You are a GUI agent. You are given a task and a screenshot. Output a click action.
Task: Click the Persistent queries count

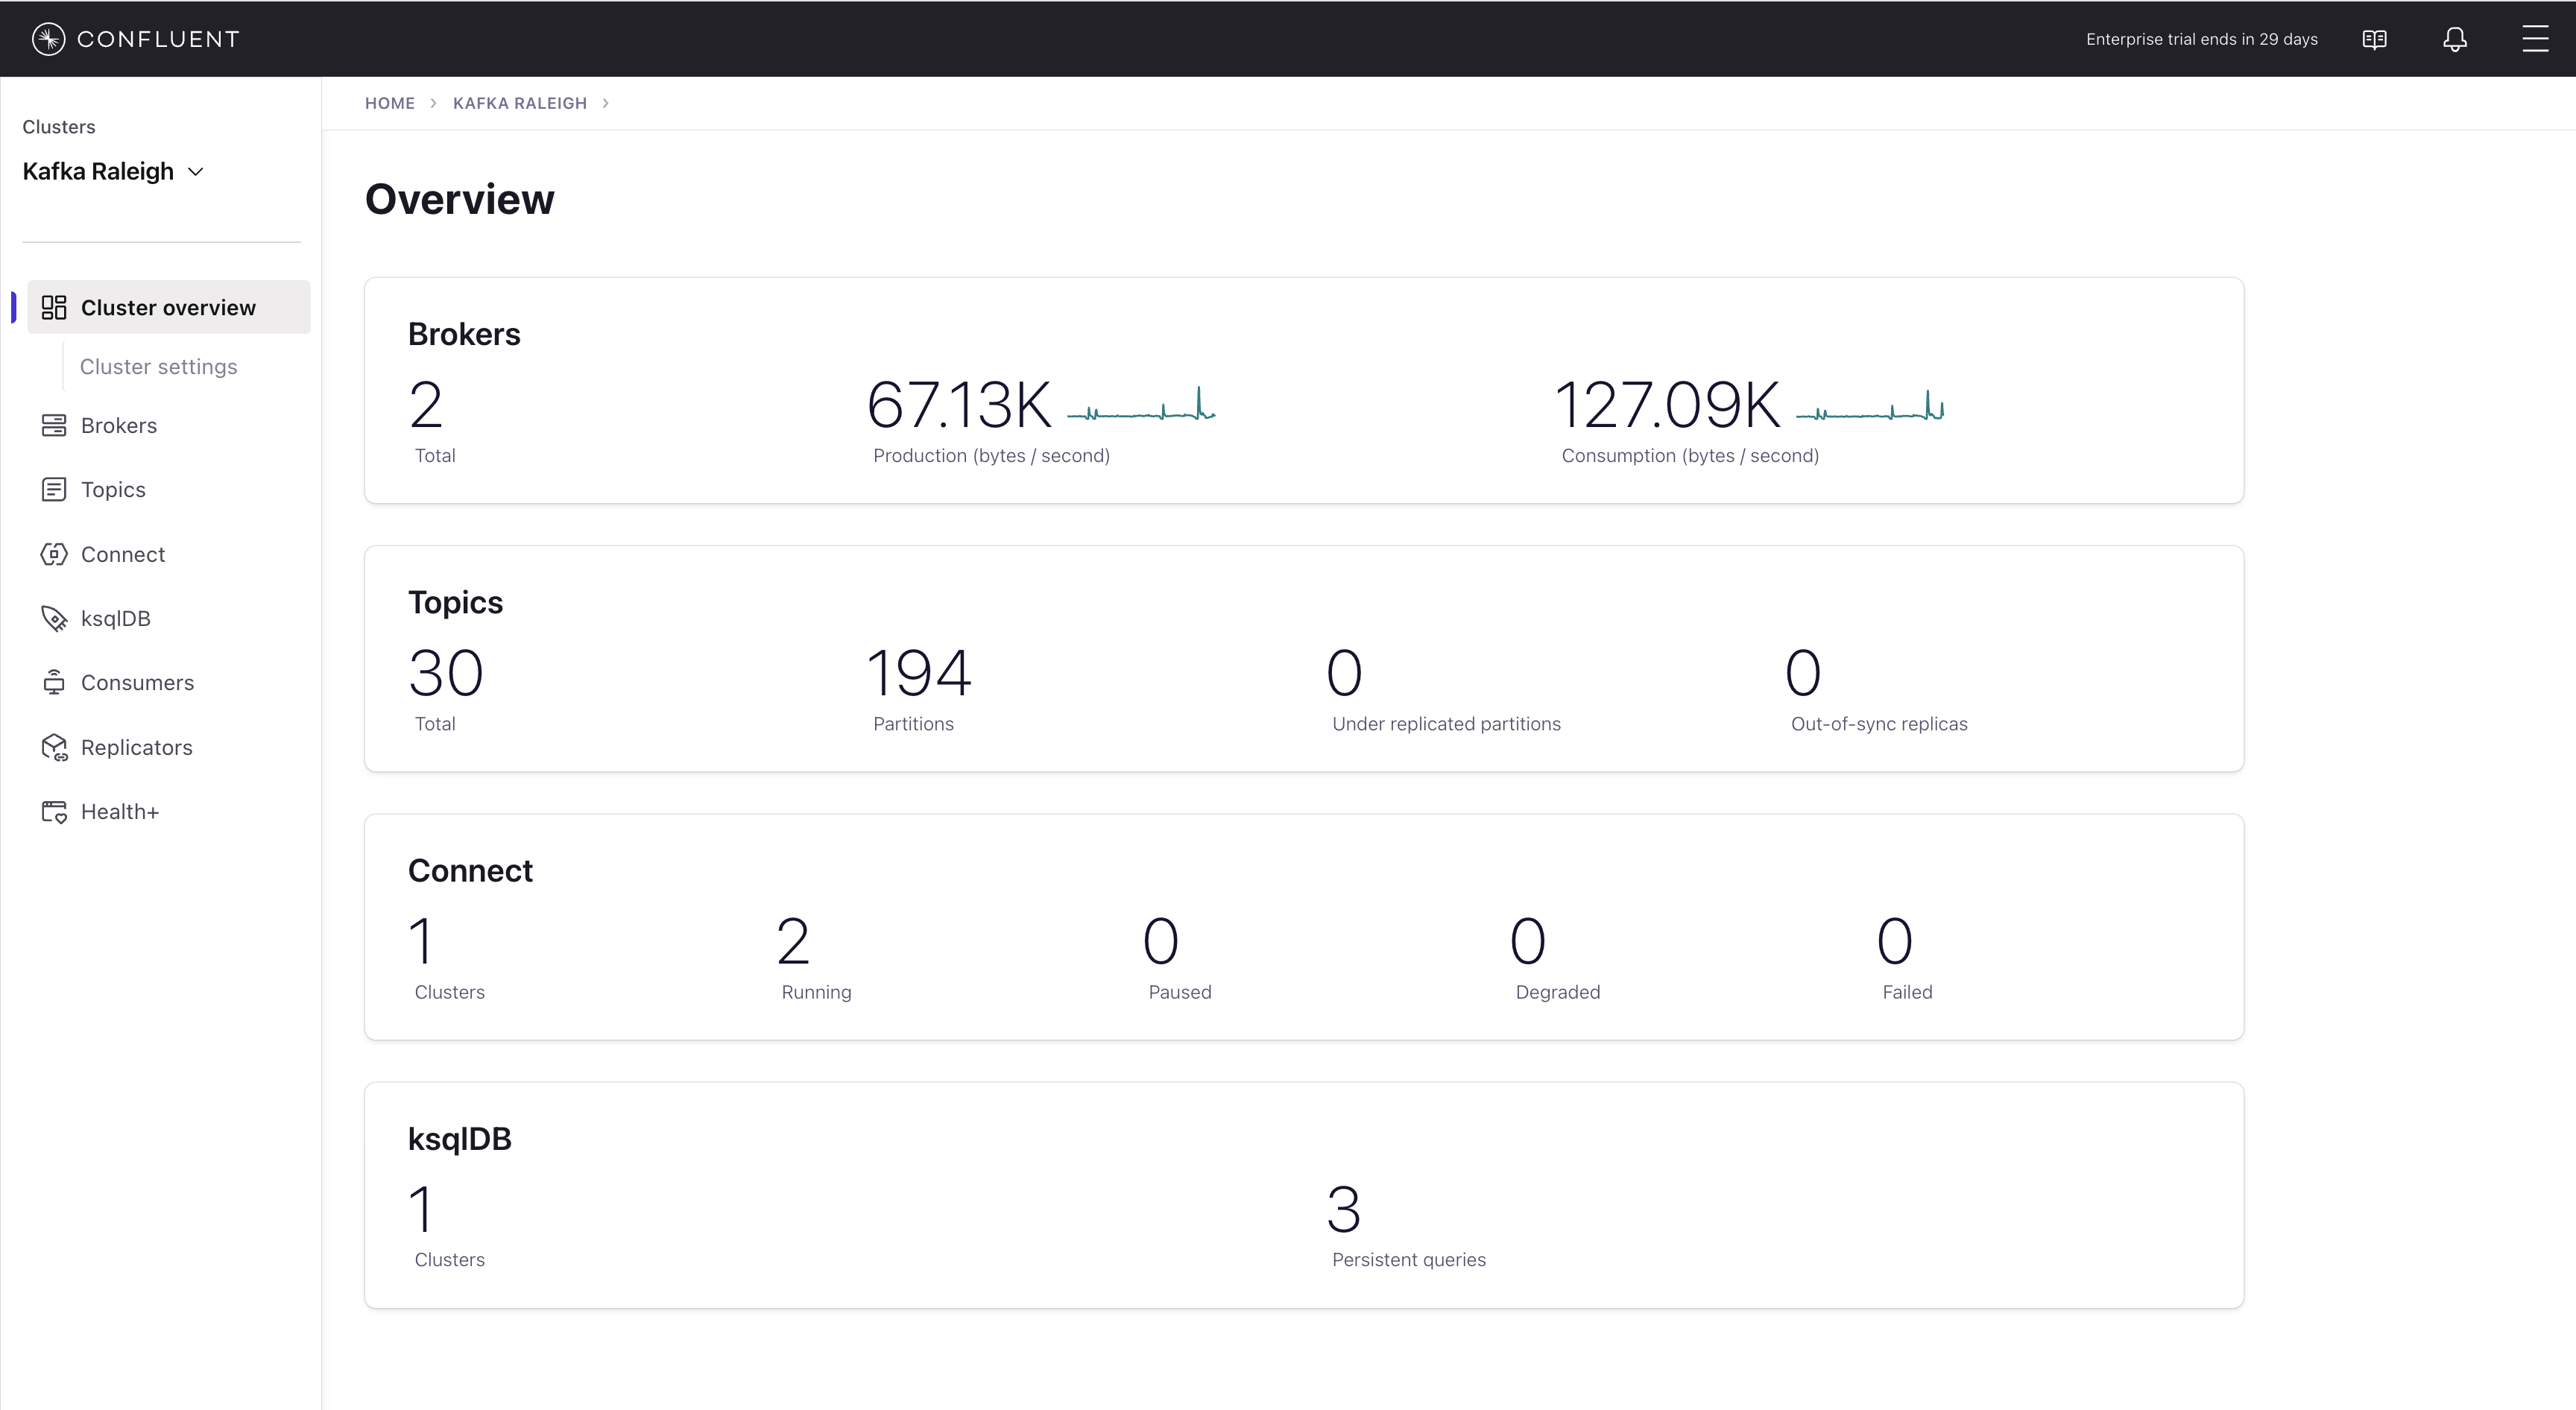click(1343, 1209)
